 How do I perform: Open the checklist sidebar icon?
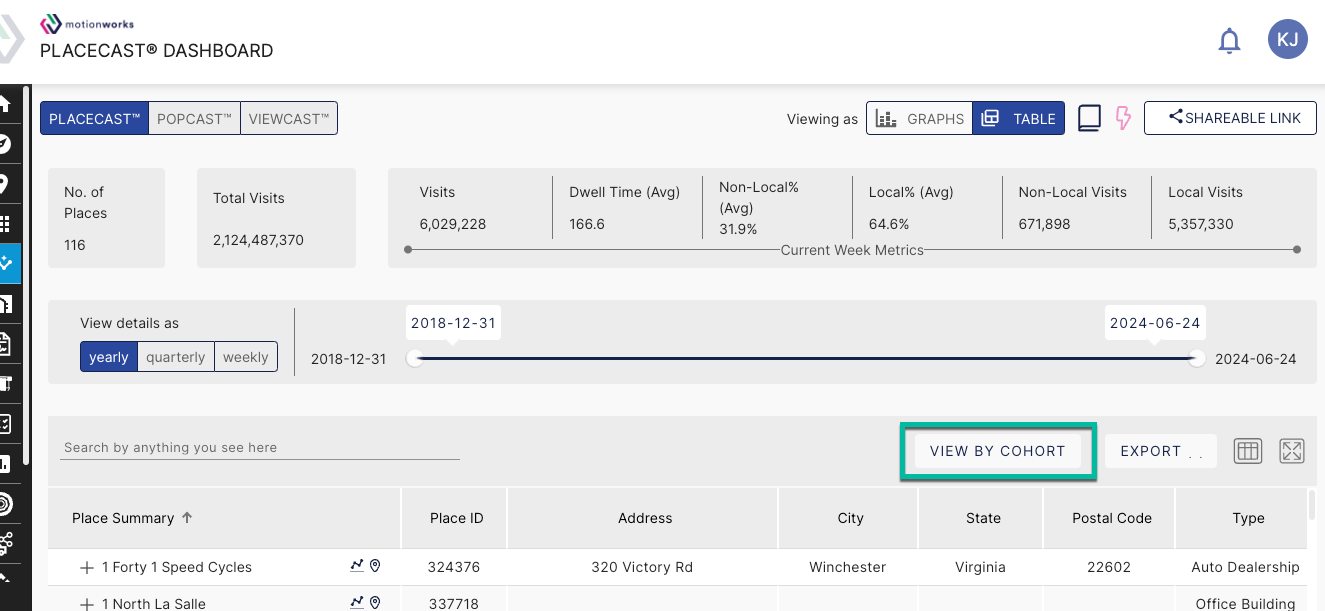5,424
